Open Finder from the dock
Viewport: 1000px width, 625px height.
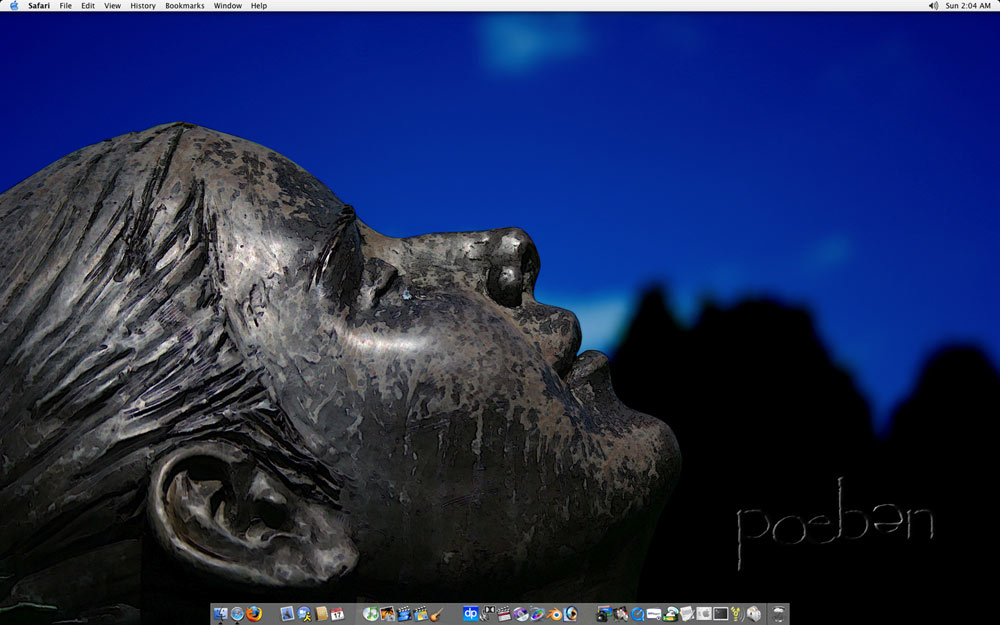pyautogui.click(x=220, y=614)
